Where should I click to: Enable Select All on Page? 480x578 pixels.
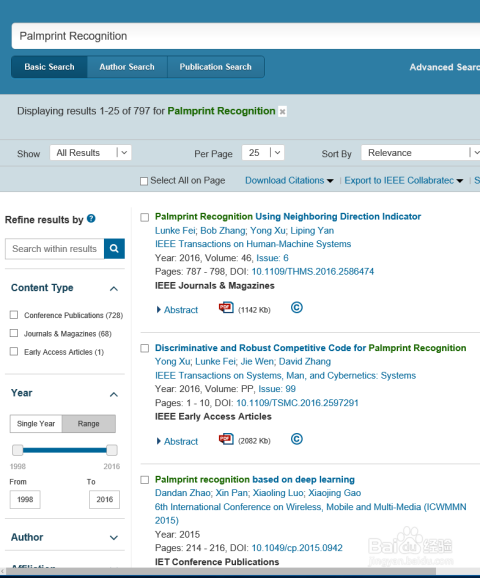coord(144,181)
